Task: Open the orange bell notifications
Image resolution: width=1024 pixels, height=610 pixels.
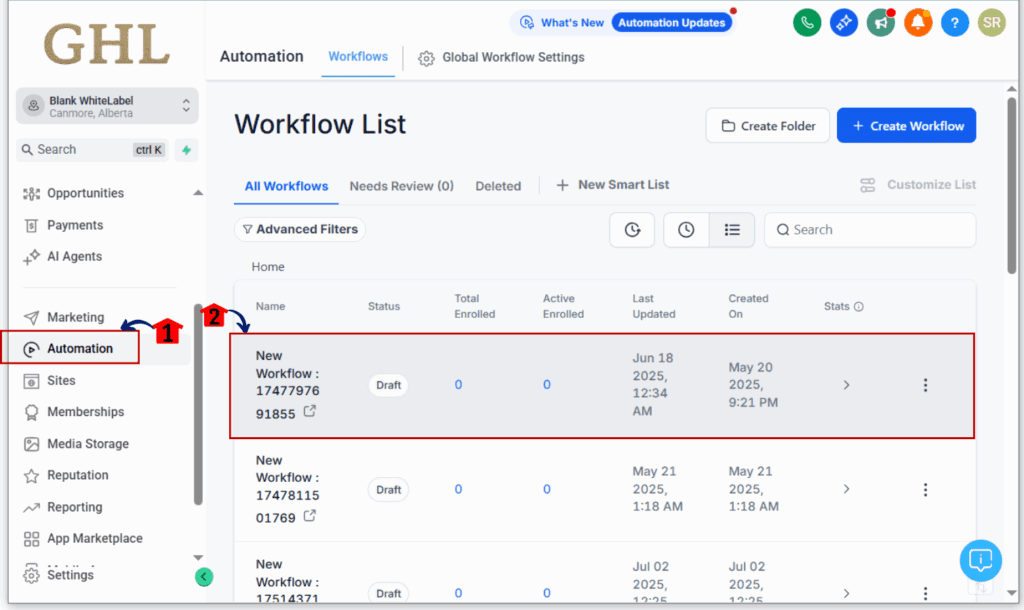Action: (x=918, y=23)
